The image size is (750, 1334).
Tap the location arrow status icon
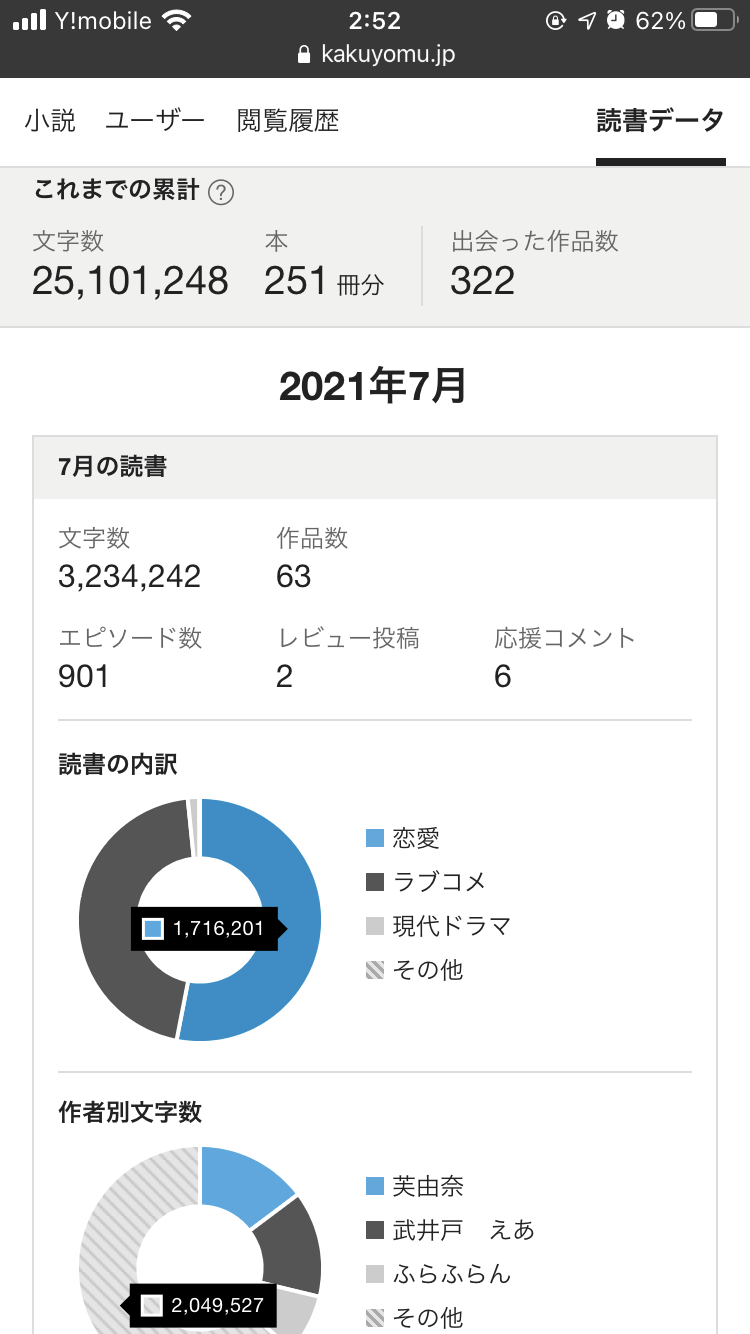(587, 20)
